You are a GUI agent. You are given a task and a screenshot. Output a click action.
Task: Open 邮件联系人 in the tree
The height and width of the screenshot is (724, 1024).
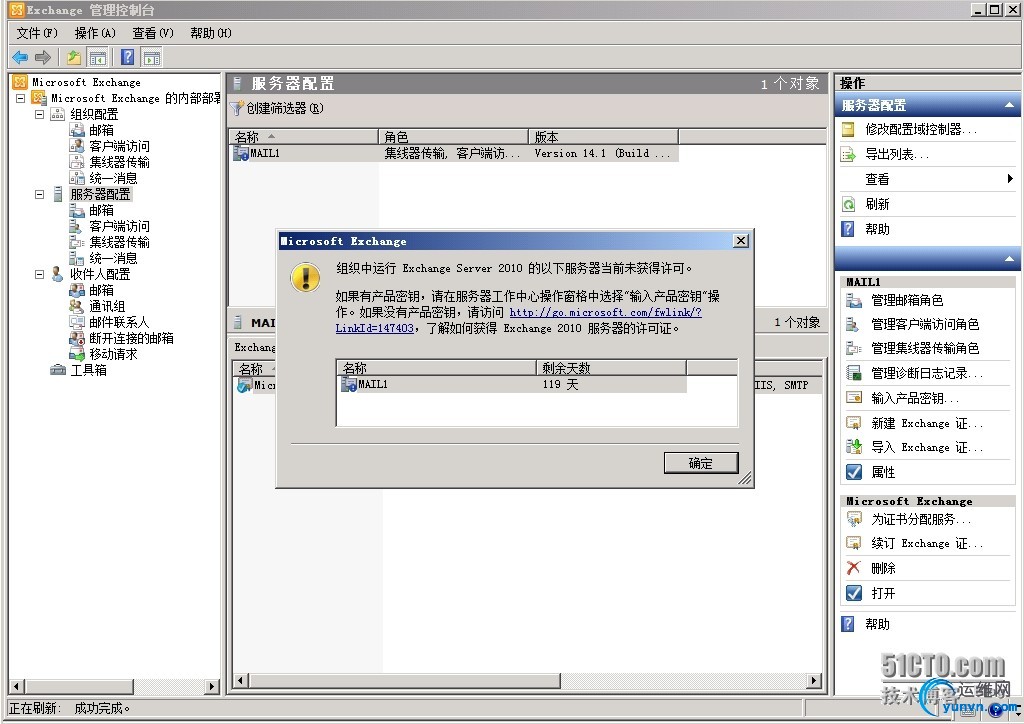[120, 322]
